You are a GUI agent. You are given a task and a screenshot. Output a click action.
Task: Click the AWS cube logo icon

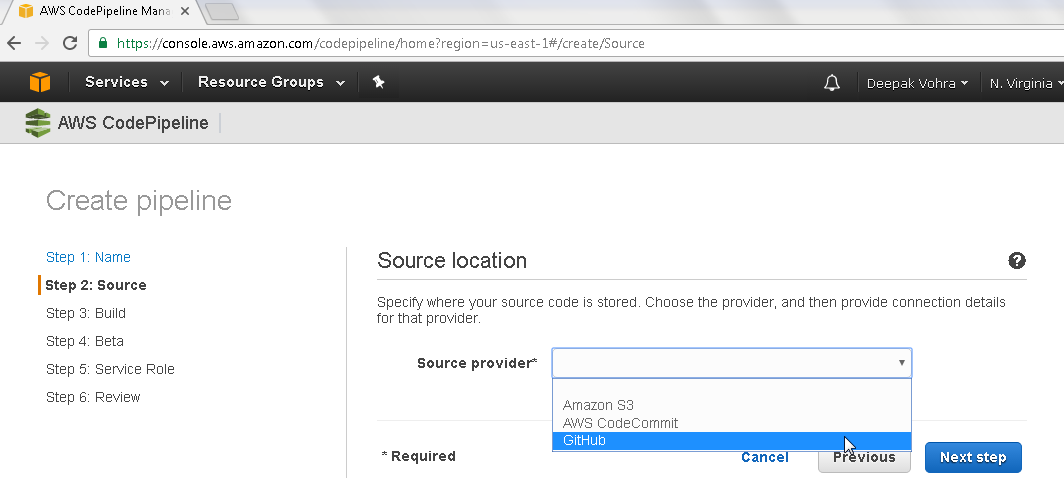click(x=40, y=82)
